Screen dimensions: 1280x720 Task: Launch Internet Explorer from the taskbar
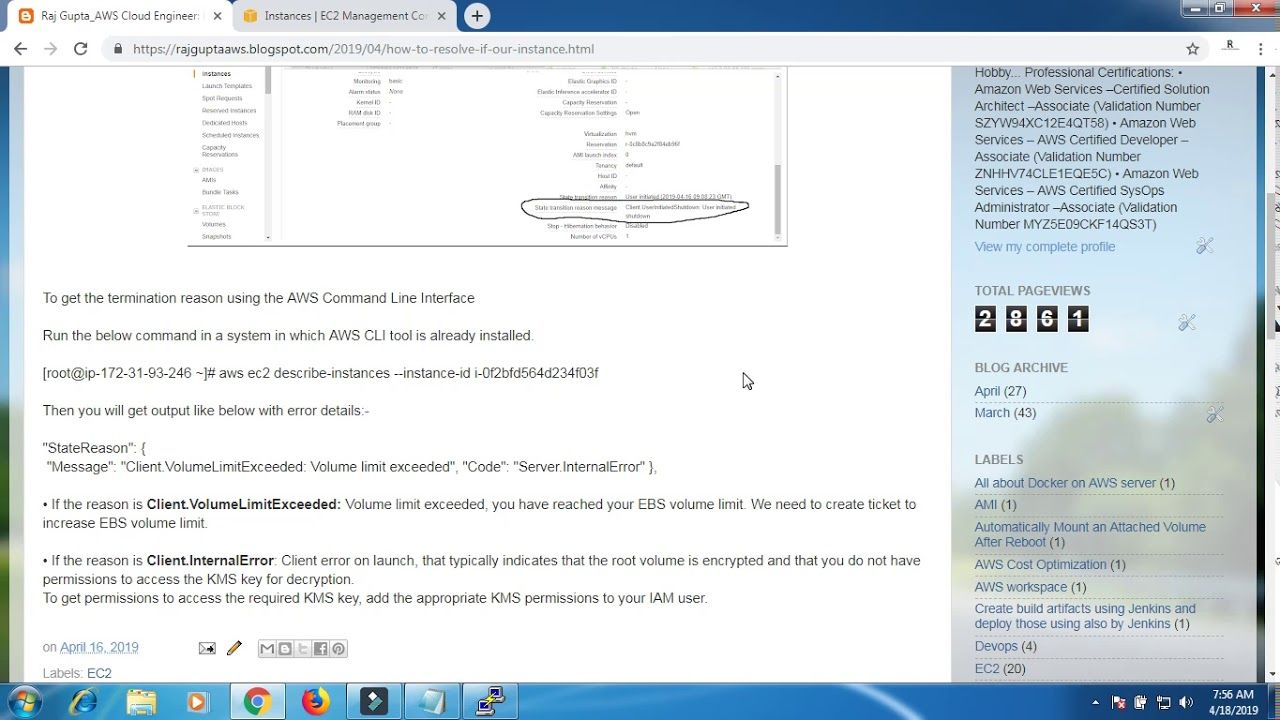(84, 702)
